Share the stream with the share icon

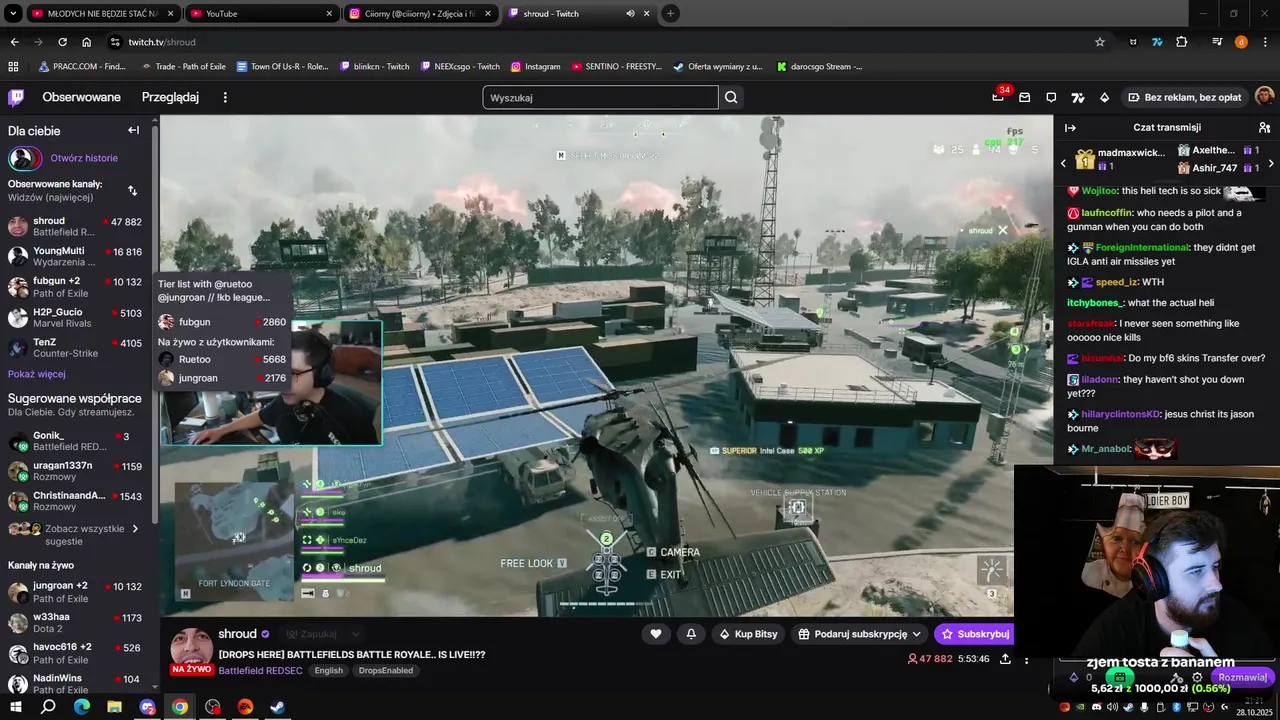click(1005, 659)
